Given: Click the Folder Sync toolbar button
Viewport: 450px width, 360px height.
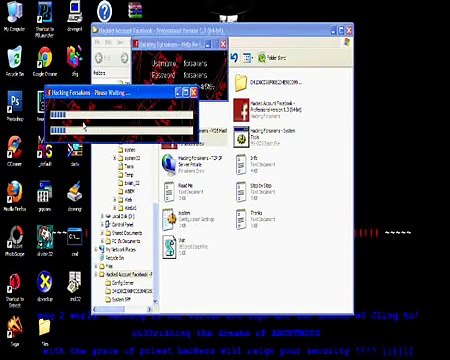Looking at the screenshot, I should tap(272, 58).
